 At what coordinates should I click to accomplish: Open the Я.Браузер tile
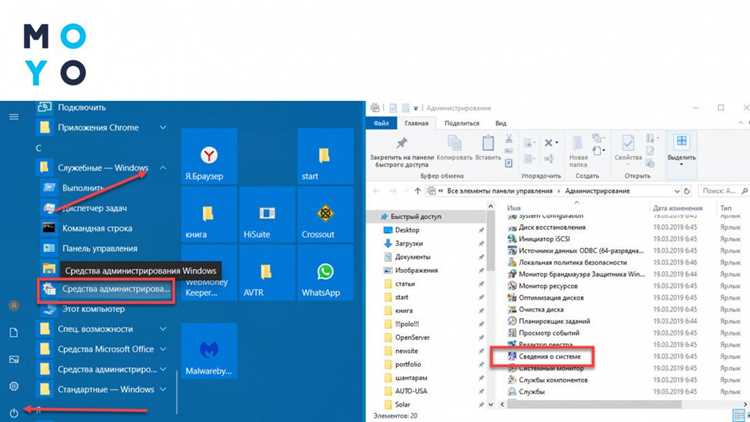[209, 156]
